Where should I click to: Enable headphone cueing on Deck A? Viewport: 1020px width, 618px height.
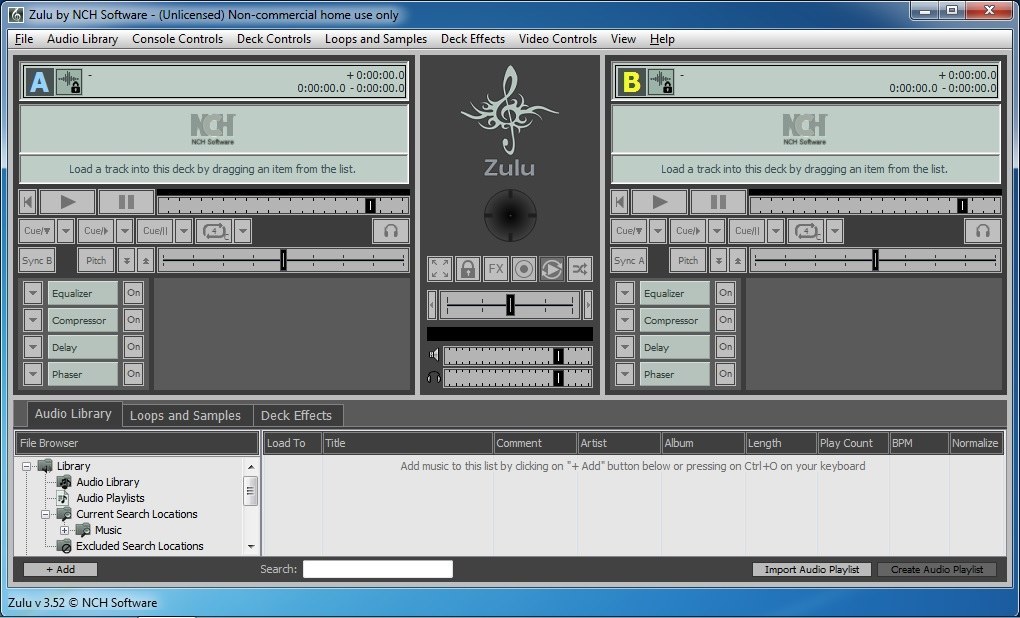coord(390,230)
